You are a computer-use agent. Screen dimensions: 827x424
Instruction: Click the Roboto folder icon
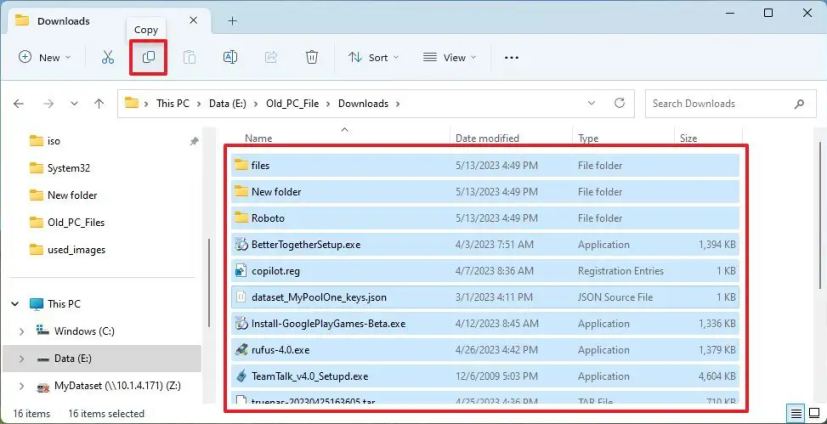[x=241, y=218]
